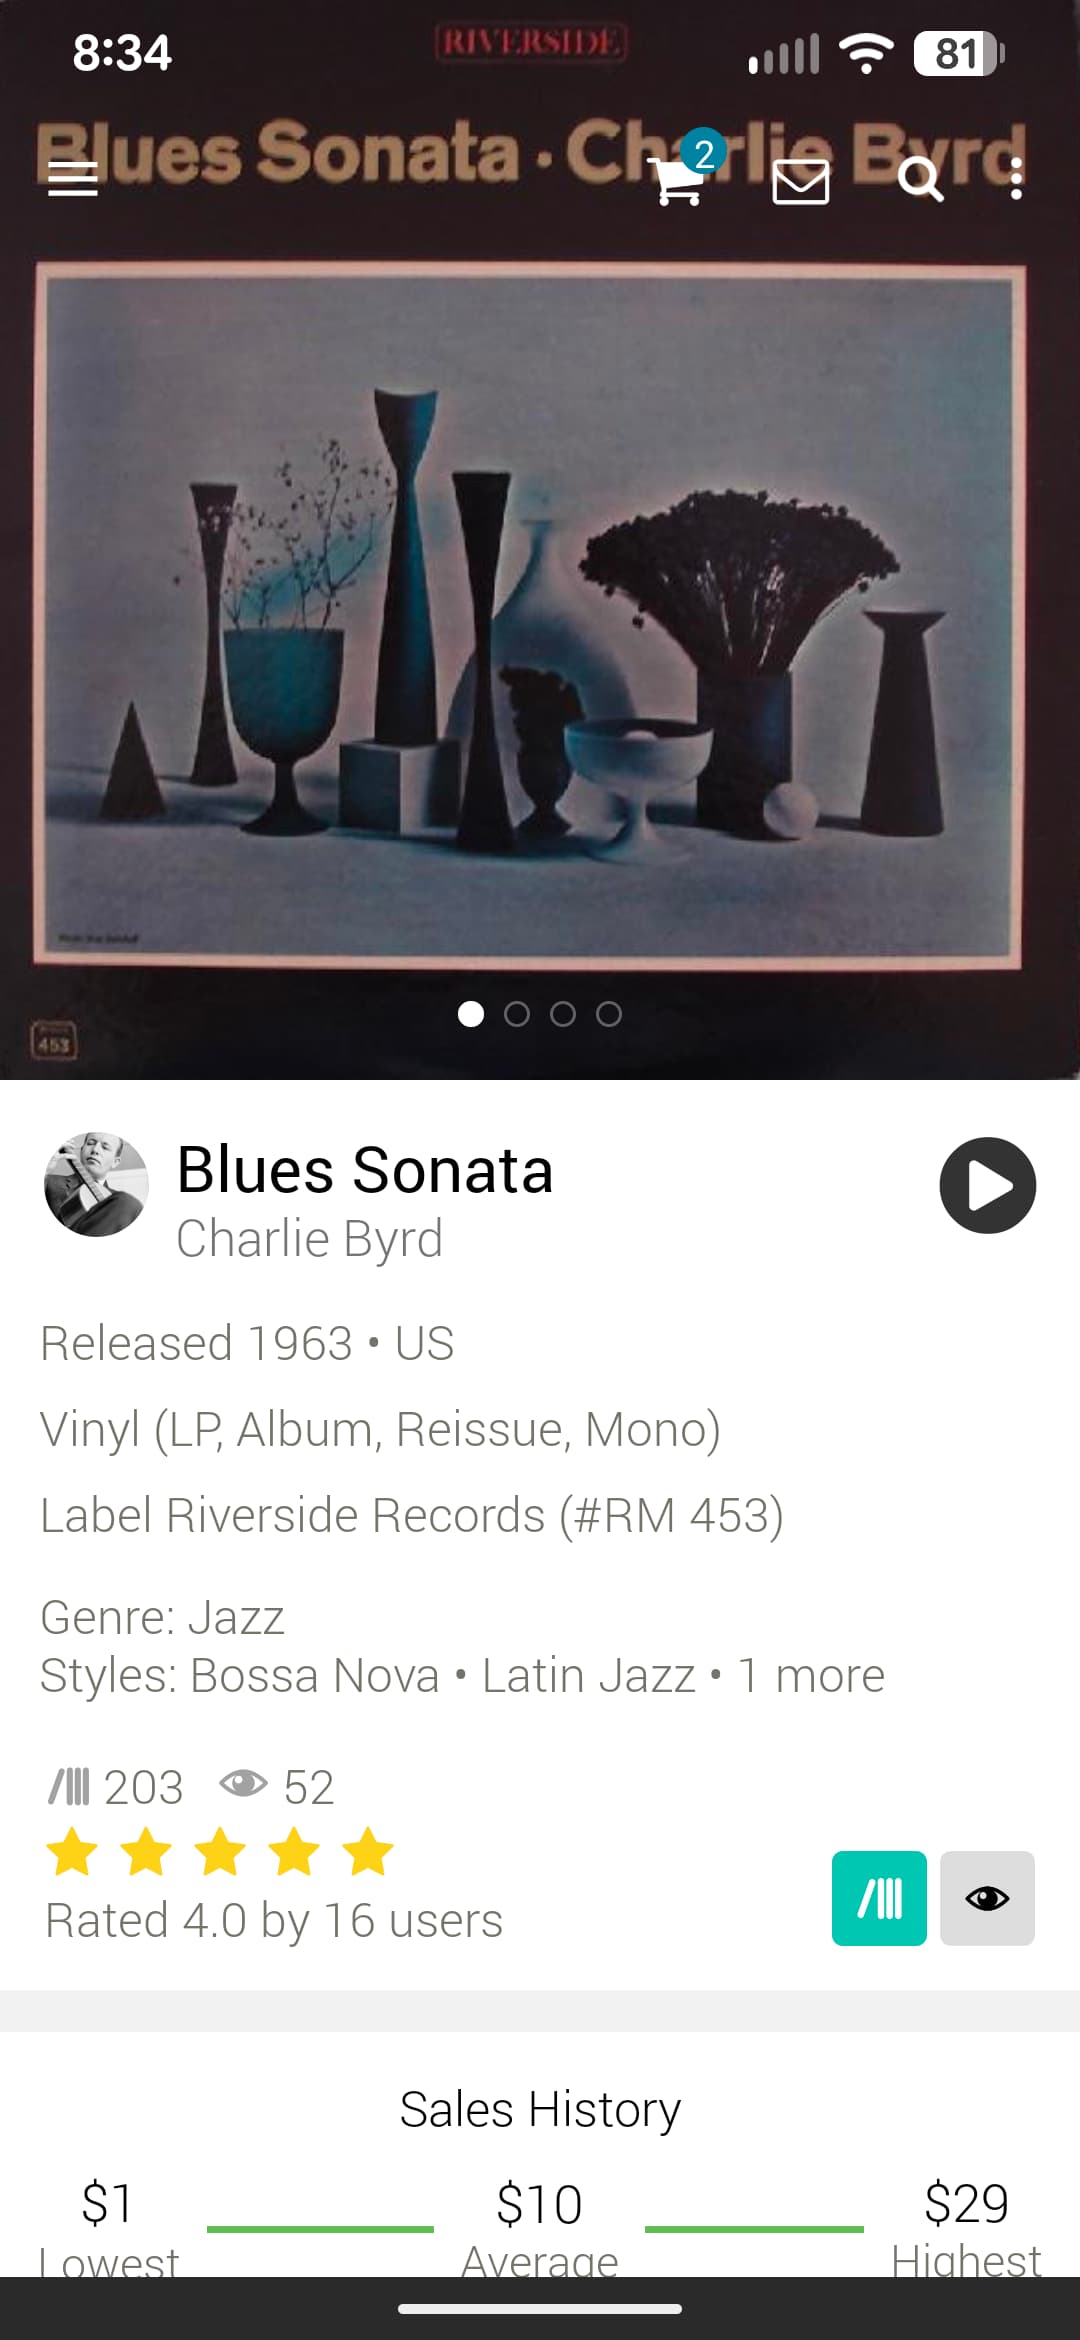Open the three-dot overflow menu
Screen dimensions: 1080x2340
1016,179
